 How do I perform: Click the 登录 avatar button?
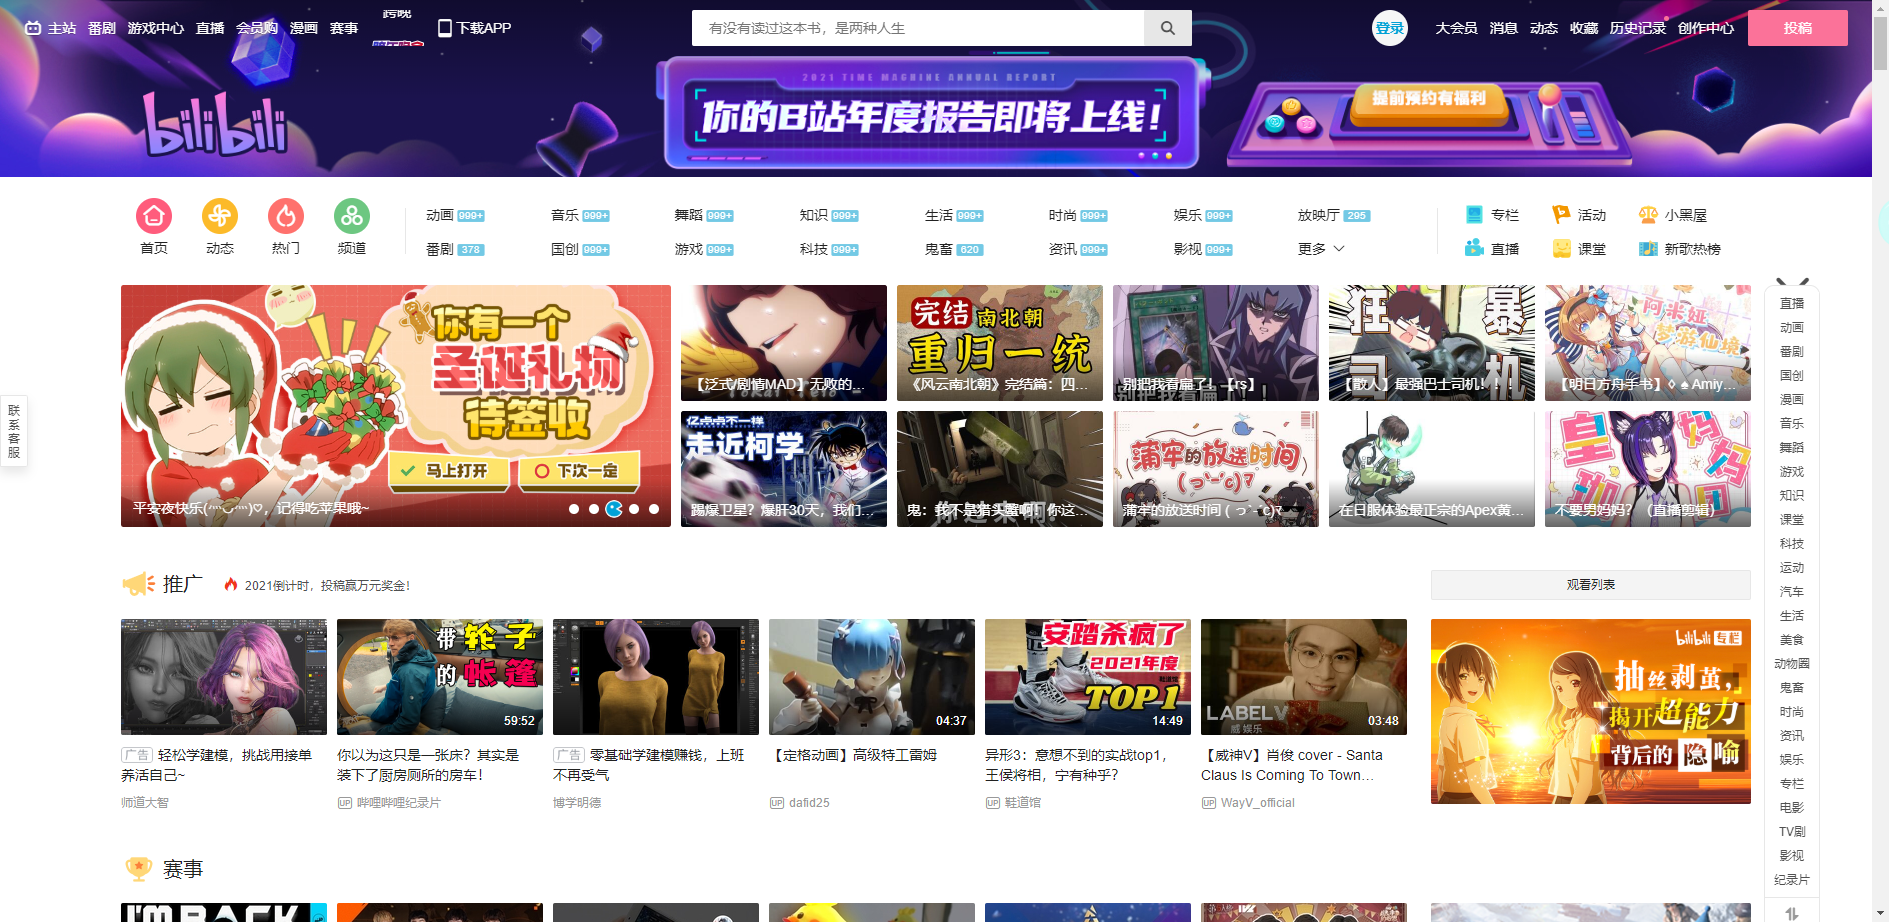(1390, 28)
